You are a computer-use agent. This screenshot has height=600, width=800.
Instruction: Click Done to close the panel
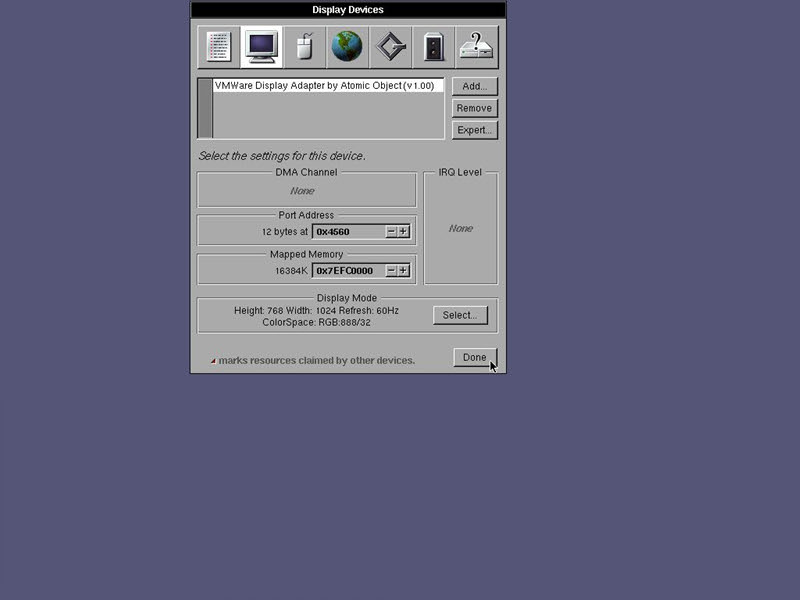click(474, 357)
